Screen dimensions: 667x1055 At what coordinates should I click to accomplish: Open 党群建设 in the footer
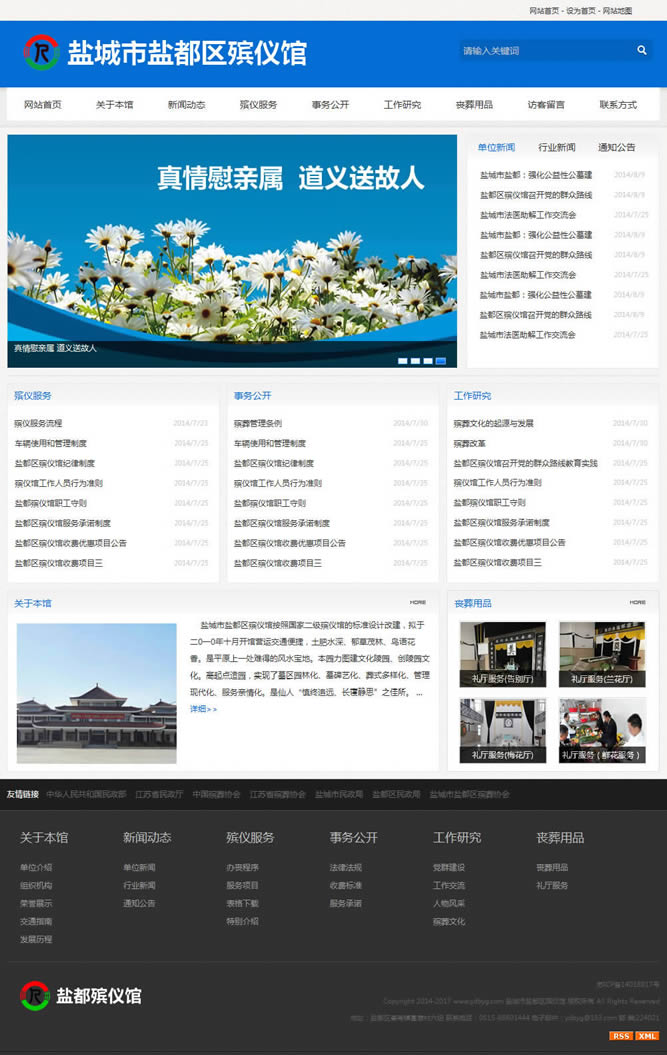[x=449, y=867]
